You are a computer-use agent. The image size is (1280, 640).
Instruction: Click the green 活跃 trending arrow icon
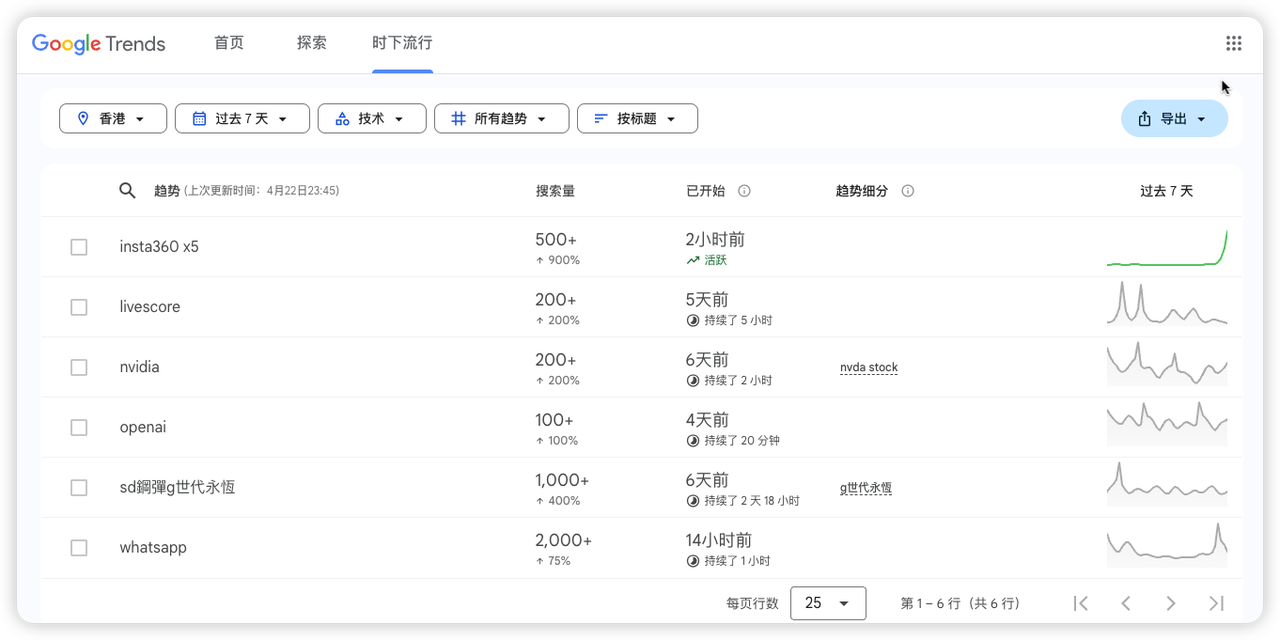[x=692, y=260]
